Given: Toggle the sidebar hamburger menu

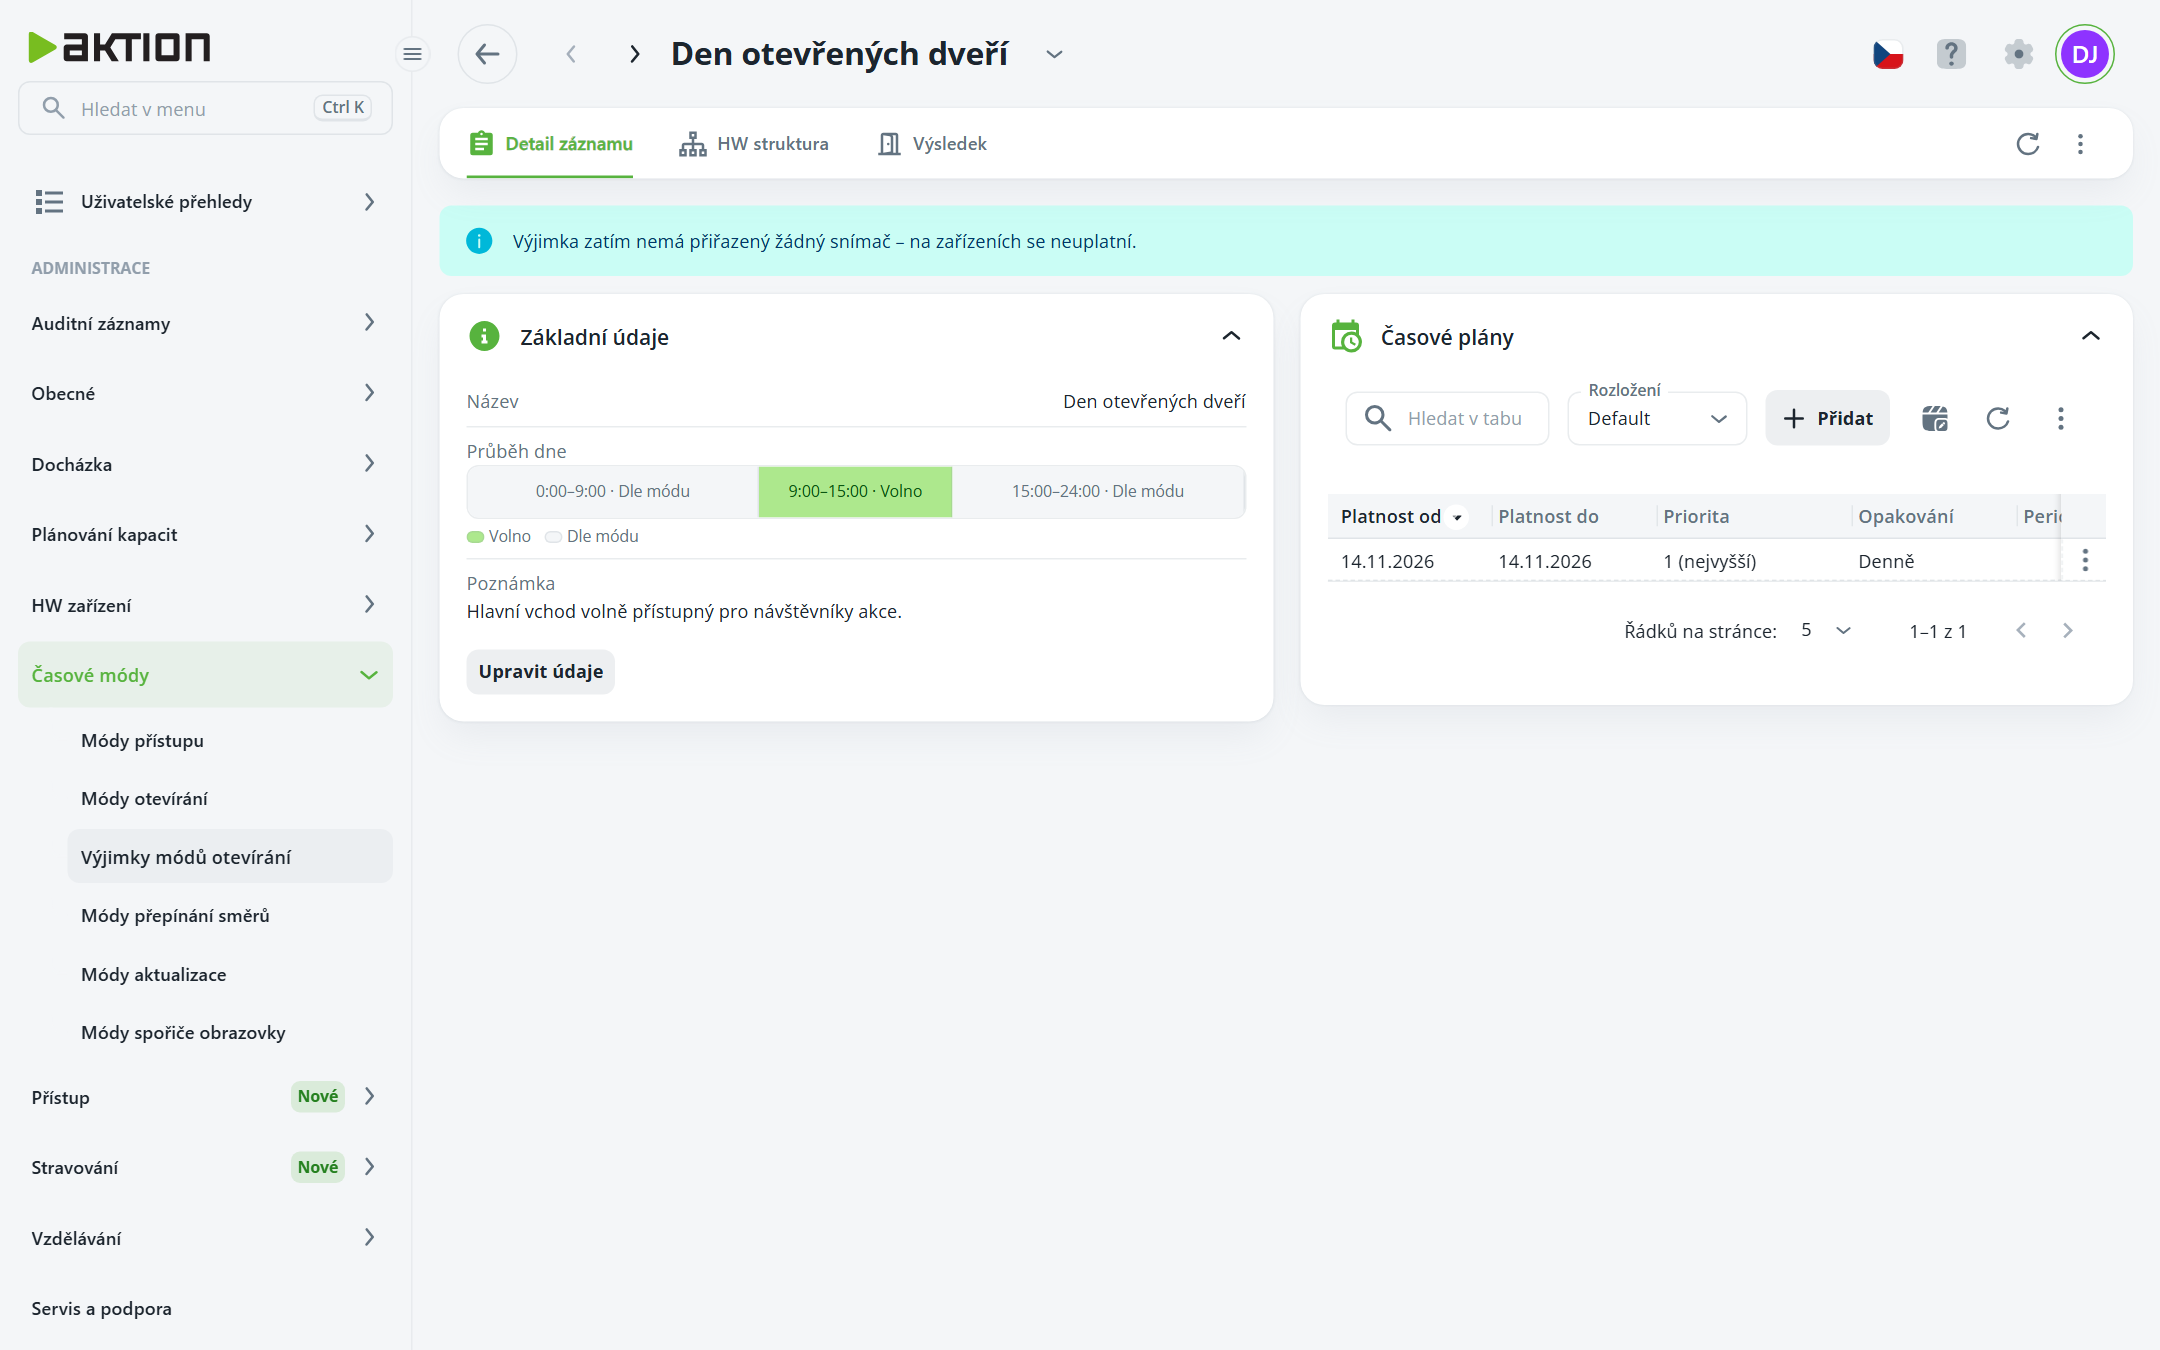Looking at the screenshot, I should (412, 54).
